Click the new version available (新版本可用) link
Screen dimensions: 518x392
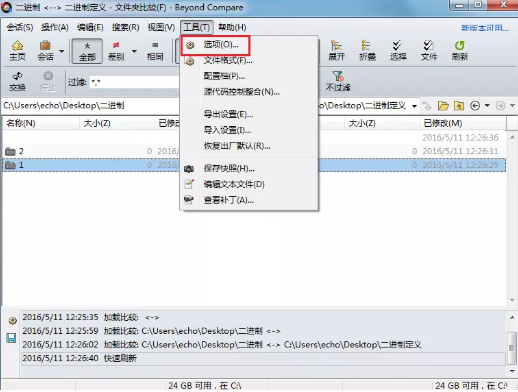click(485, 28)
